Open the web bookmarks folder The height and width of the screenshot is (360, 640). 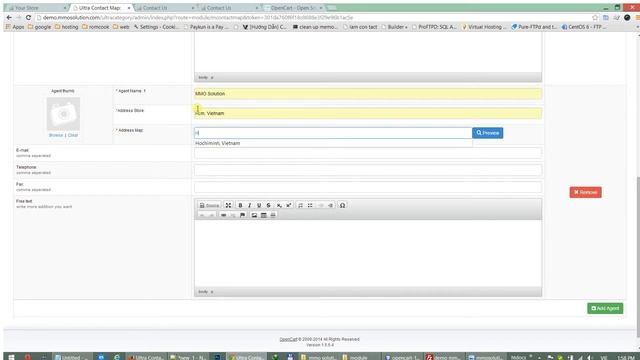click(x=121, y=27)
